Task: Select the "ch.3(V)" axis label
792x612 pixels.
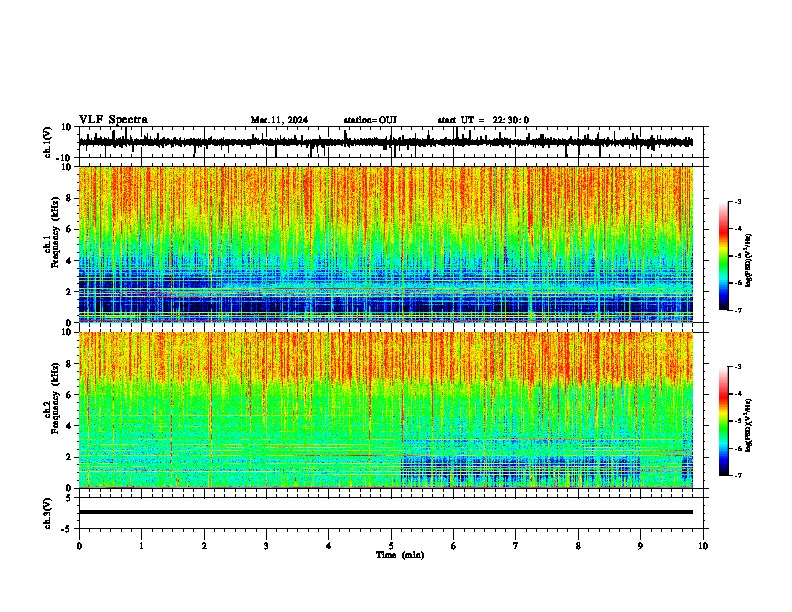Action: pos(48,513)
